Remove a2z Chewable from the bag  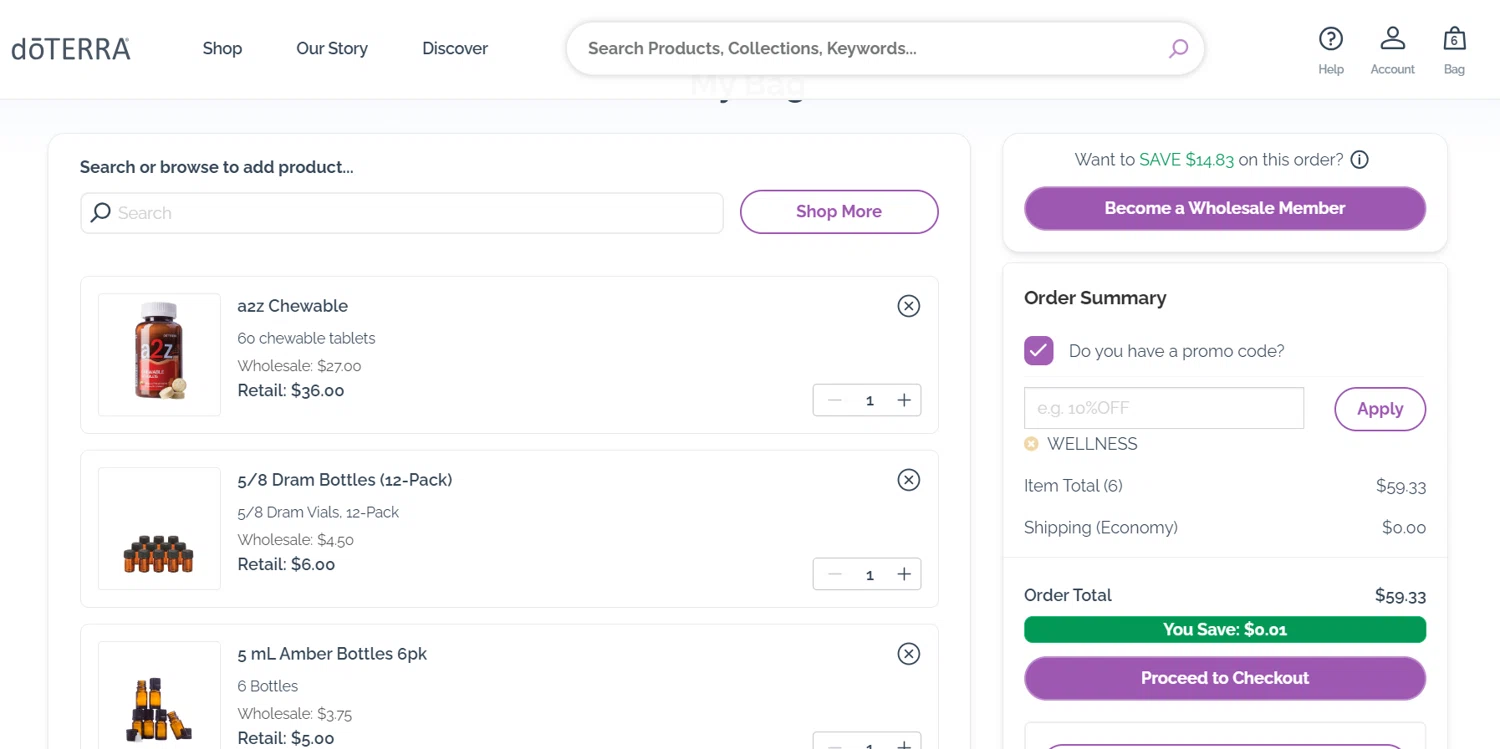pos(908,306)
